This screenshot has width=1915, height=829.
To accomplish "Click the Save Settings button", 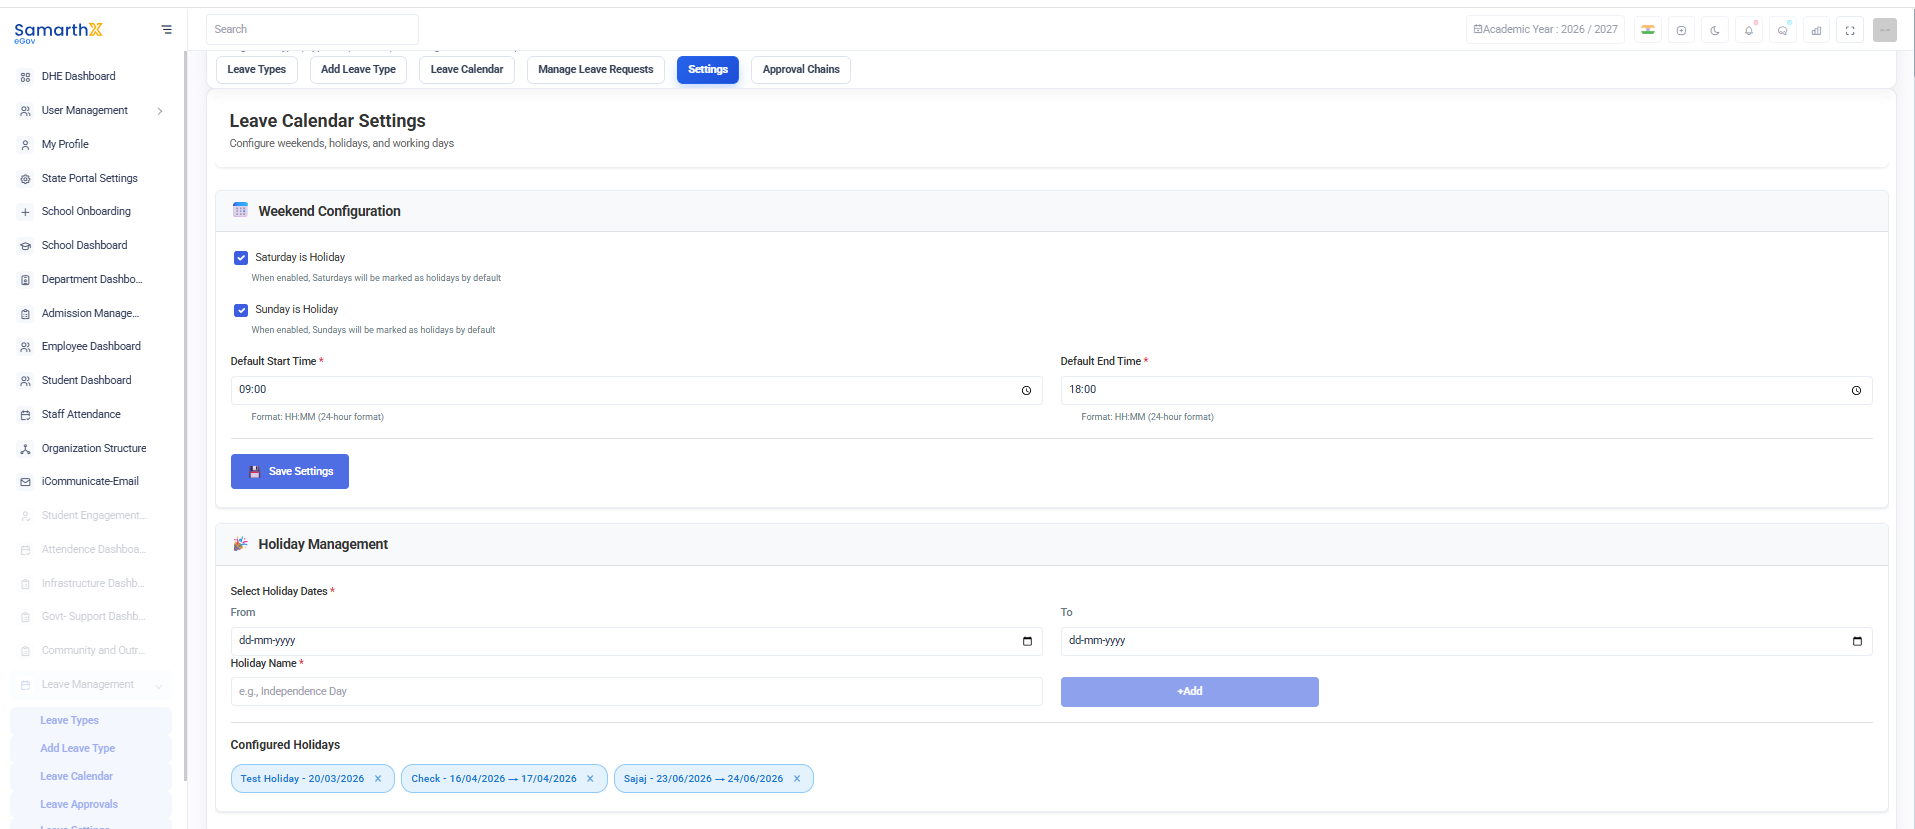I will (x=290, y=472).
